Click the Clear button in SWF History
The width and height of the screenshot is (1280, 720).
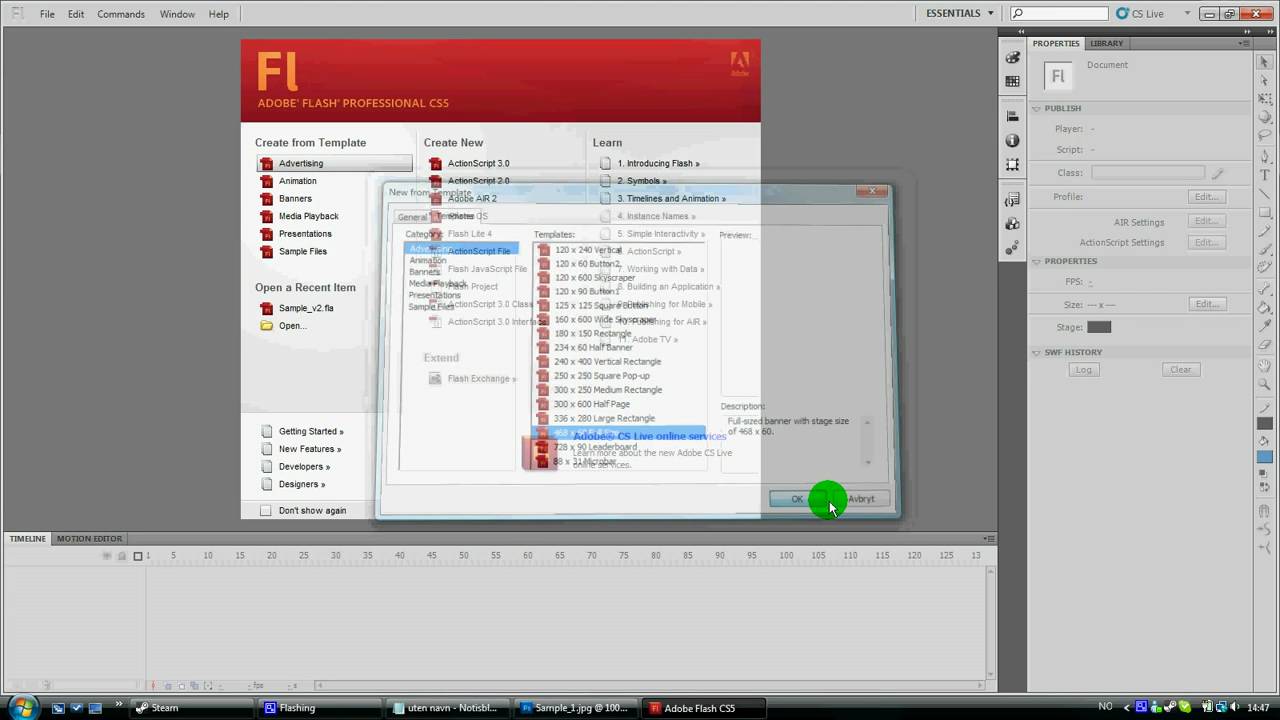tap(1181, 369)
